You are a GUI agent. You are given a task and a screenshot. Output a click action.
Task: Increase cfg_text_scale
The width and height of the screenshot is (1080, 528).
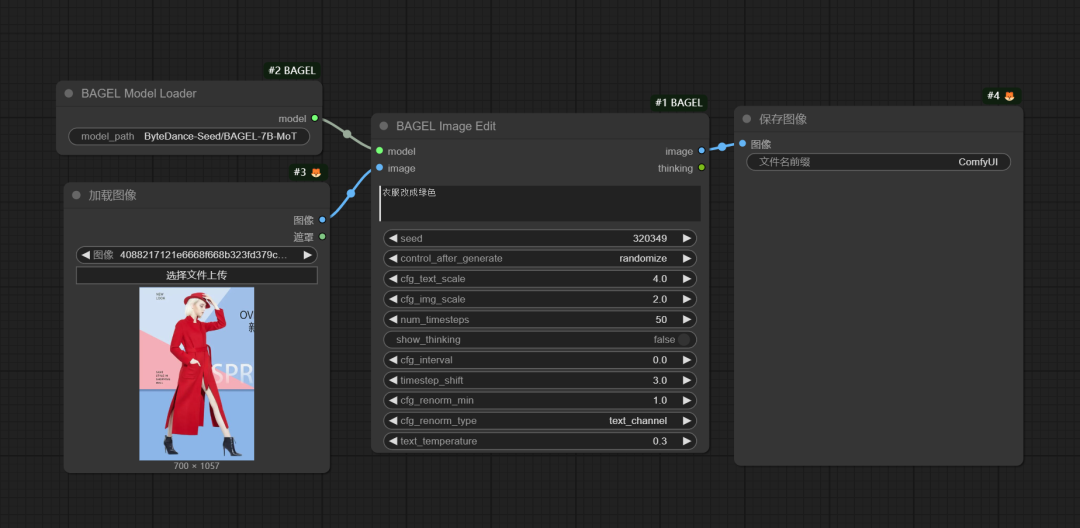tap(686, 279)
